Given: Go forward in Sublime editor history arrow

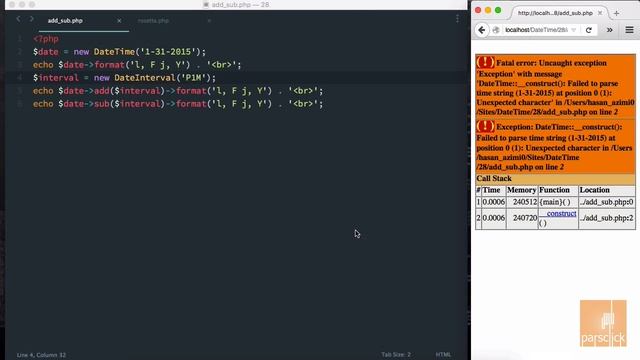Looking at the screenshot, I should click(31, 19).
